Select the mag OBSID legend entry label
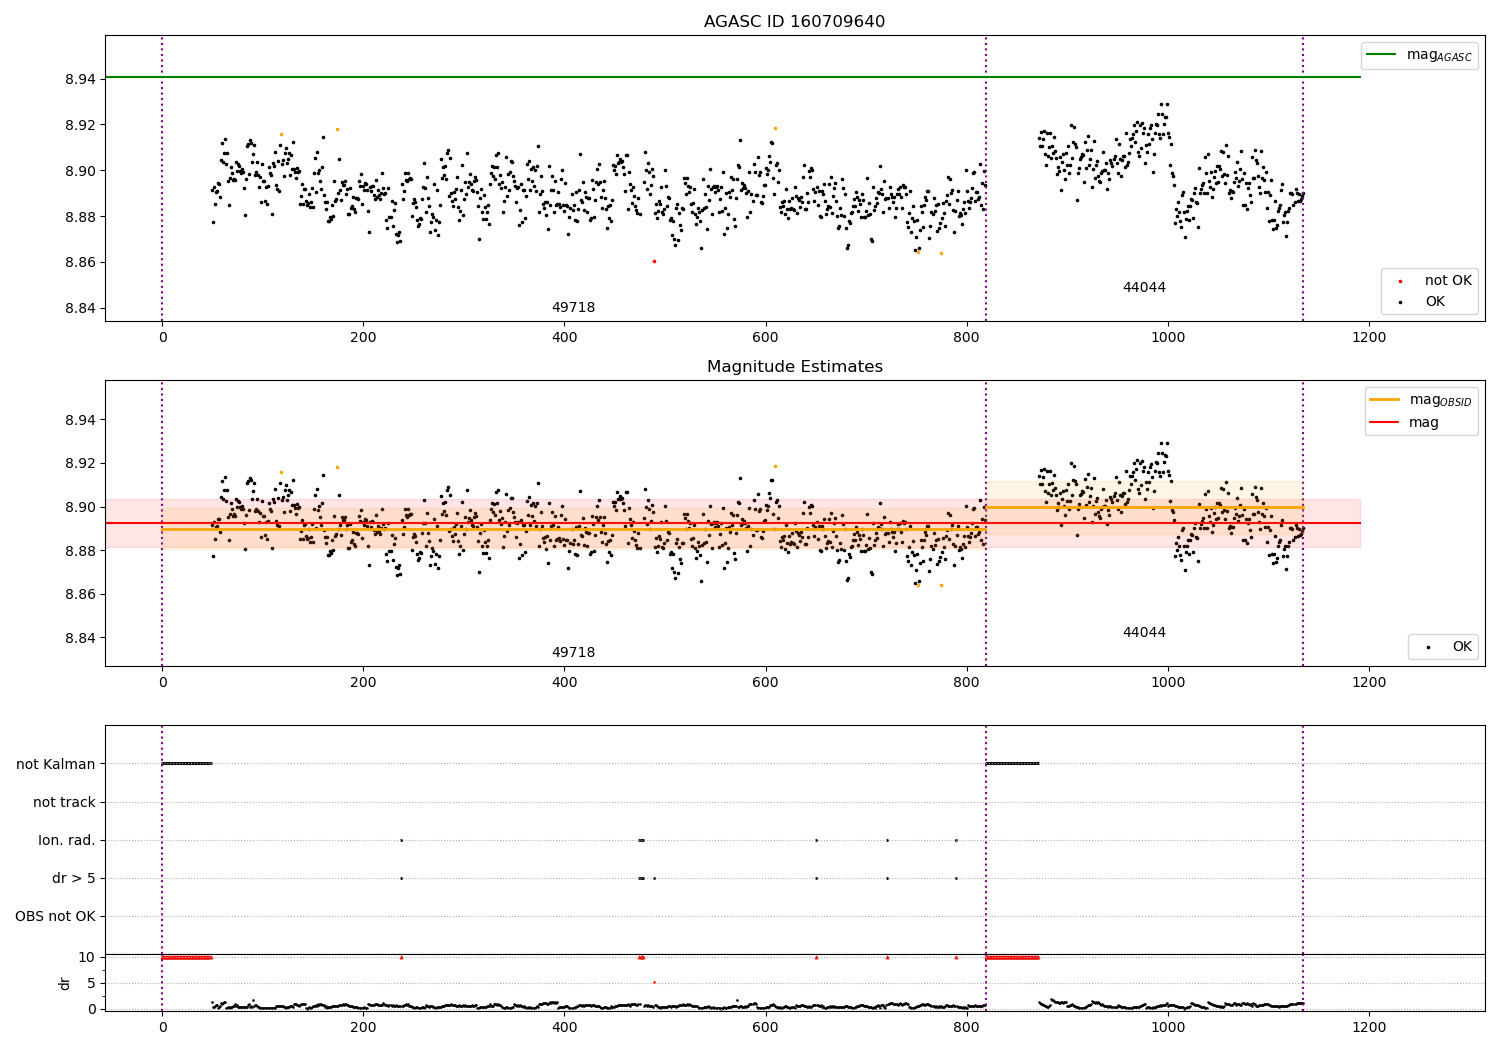The image size is (1500, 1050). 1441,400
